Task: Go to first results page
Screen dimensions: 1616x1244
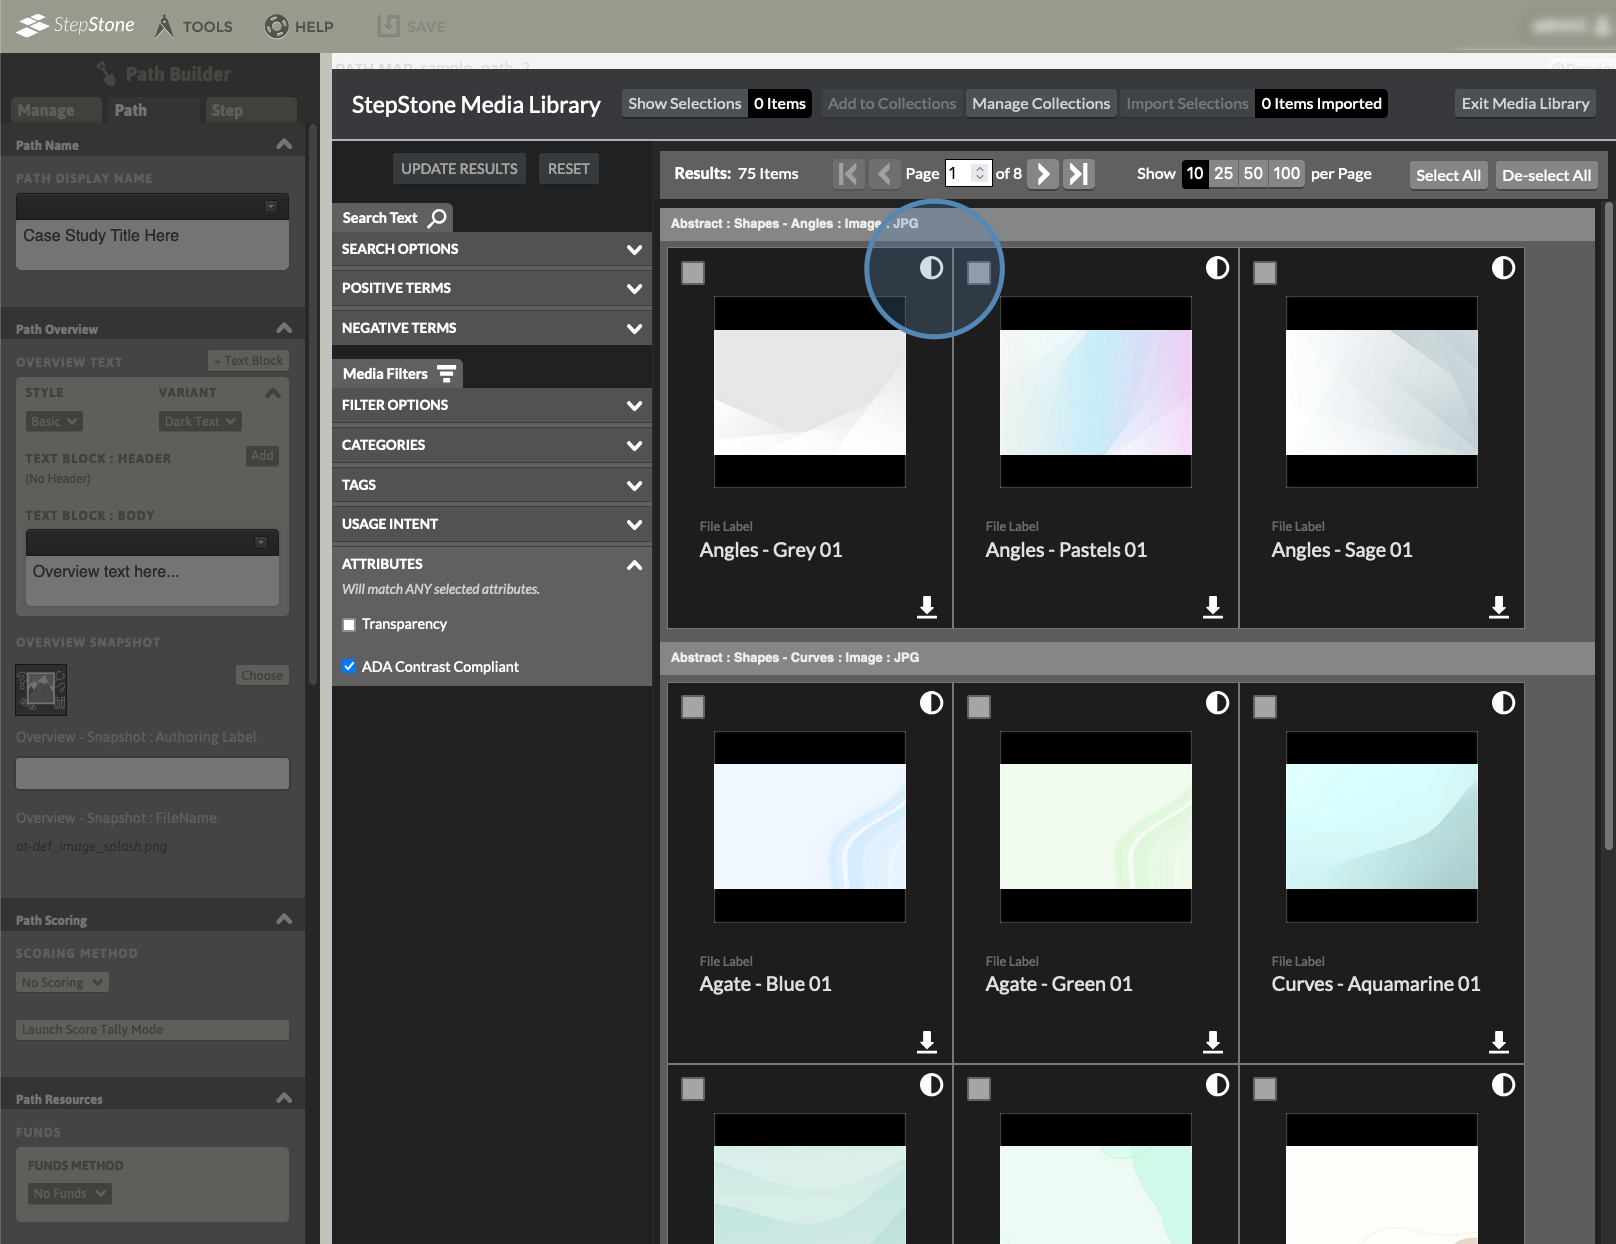Action: 848,174
